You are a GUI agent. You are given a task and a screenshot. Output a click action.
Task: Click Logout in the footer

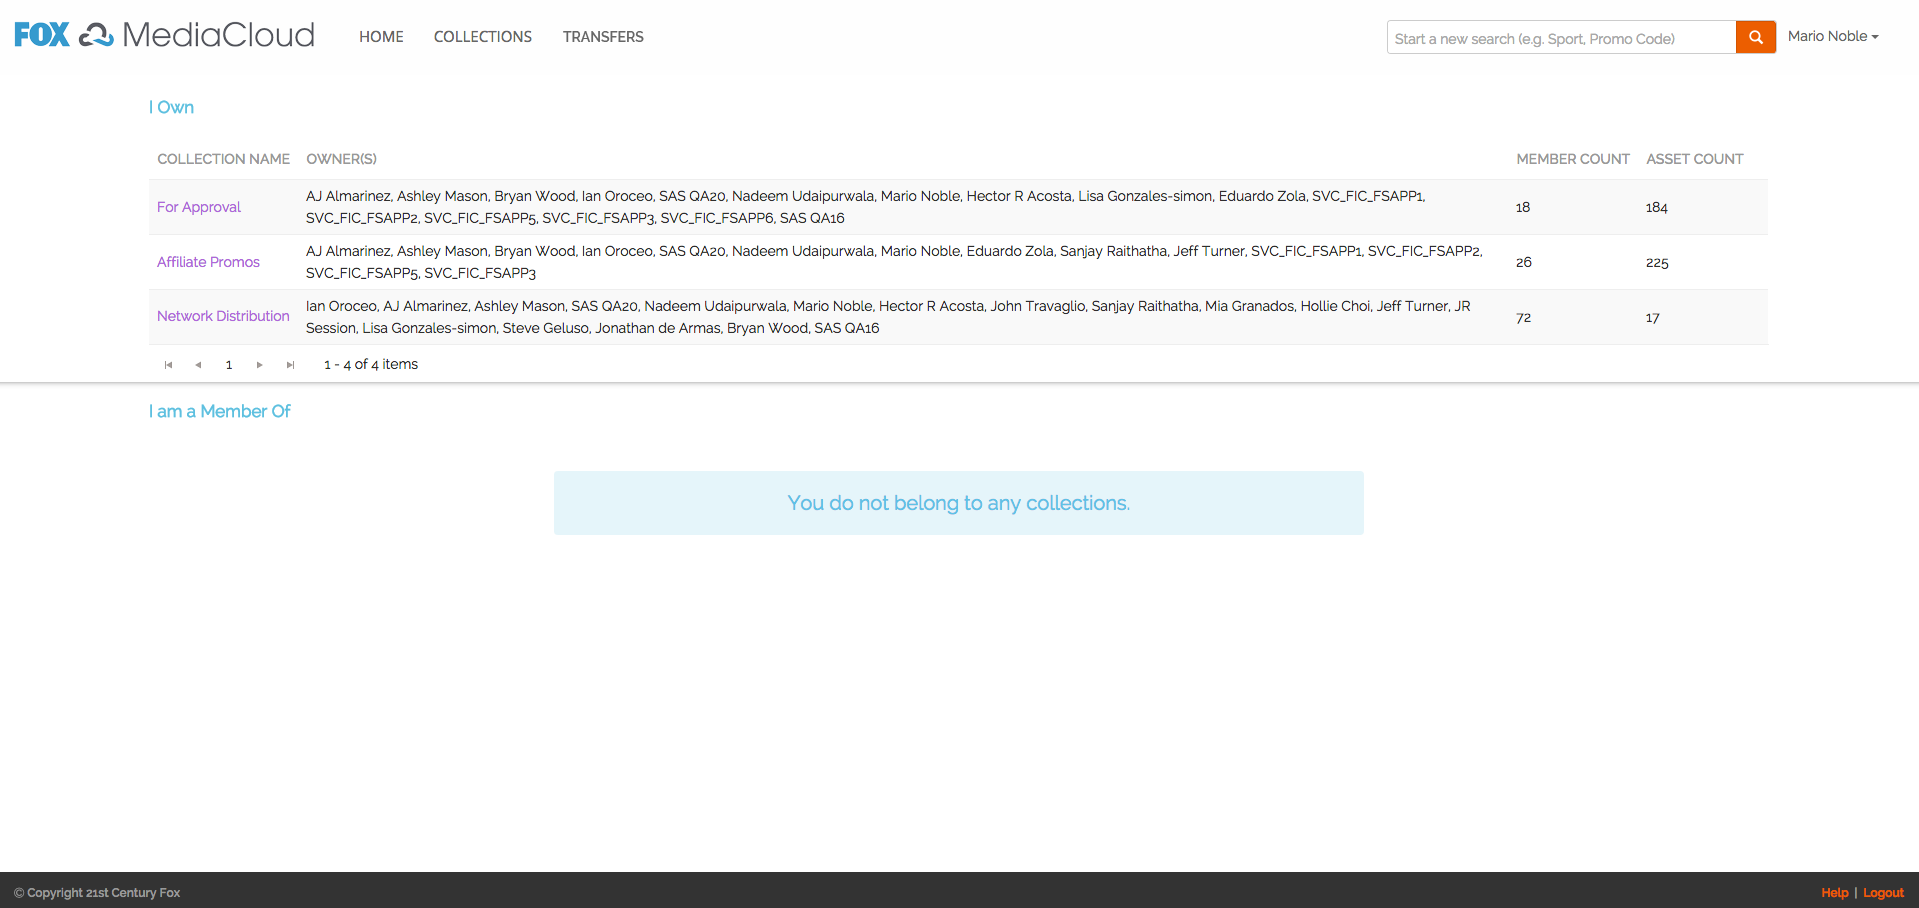tap(1883, 893)
